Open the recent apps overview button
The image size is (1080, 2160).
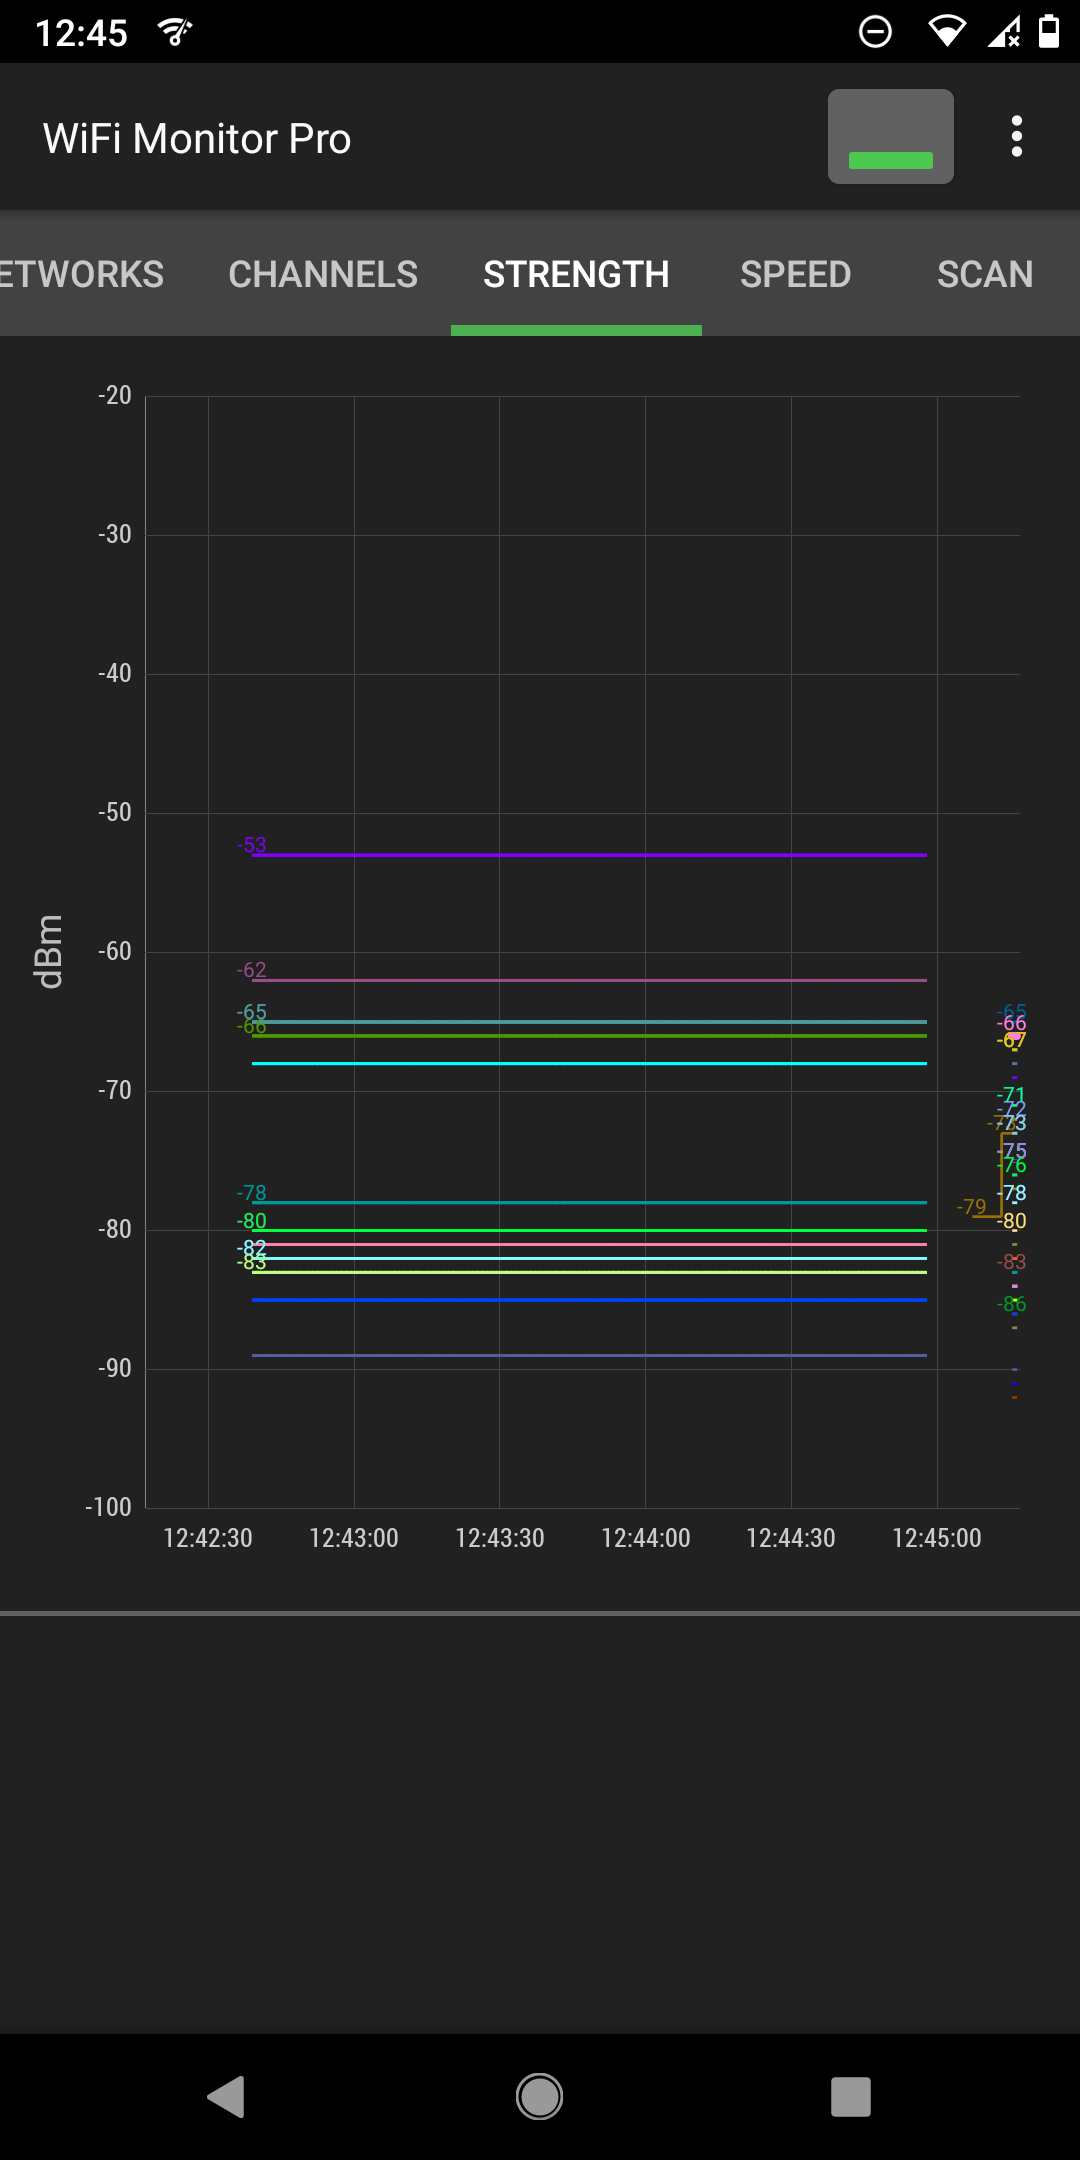coord(851,2096)
